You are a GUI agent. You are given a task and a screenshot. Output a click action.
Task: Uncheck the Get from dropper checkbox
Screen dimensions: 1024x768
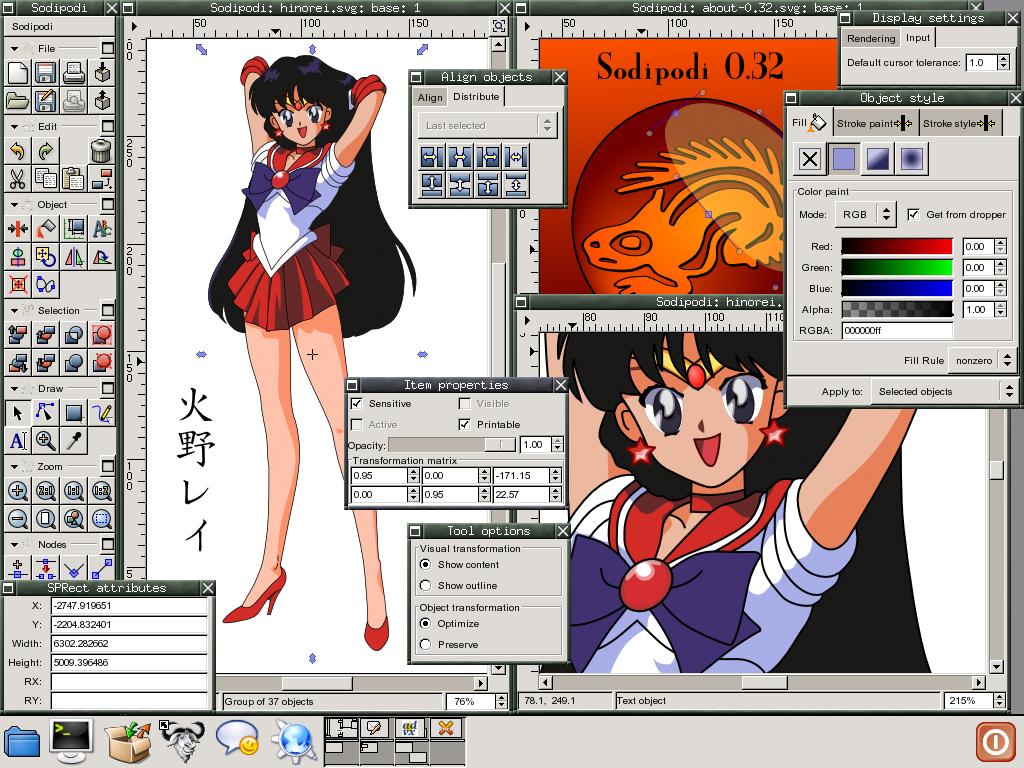913,215
